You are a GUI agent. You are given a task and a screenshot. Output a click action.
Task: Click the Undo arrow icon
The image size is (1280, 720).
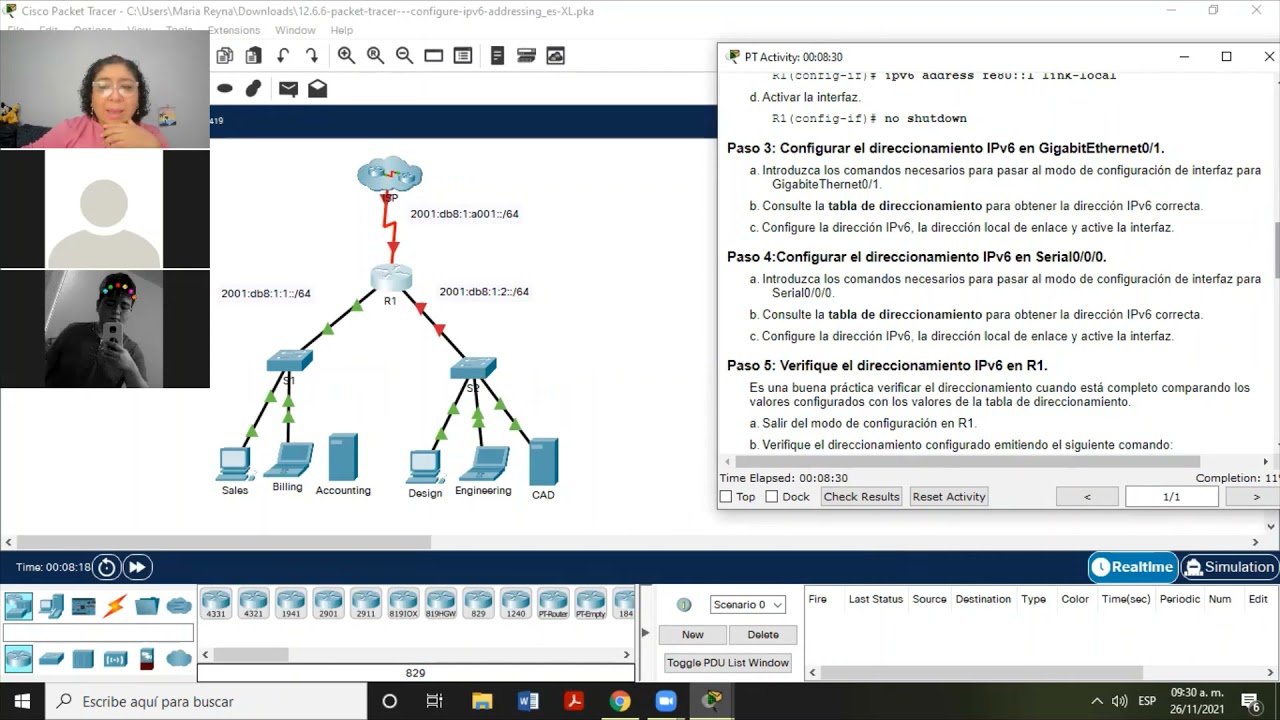click(x=283, y=56)
